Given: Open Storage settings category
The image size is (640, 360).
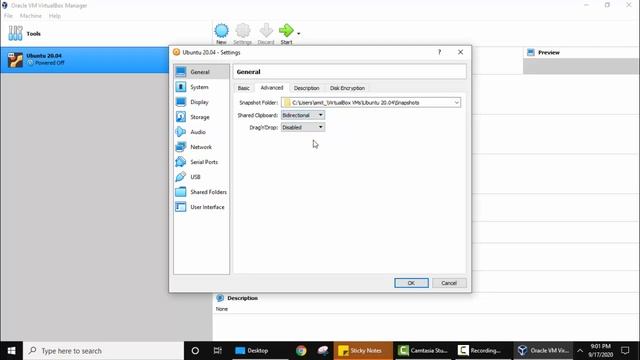Looking at the screenshot, I should pyautogui.click(x=201, y=117).
